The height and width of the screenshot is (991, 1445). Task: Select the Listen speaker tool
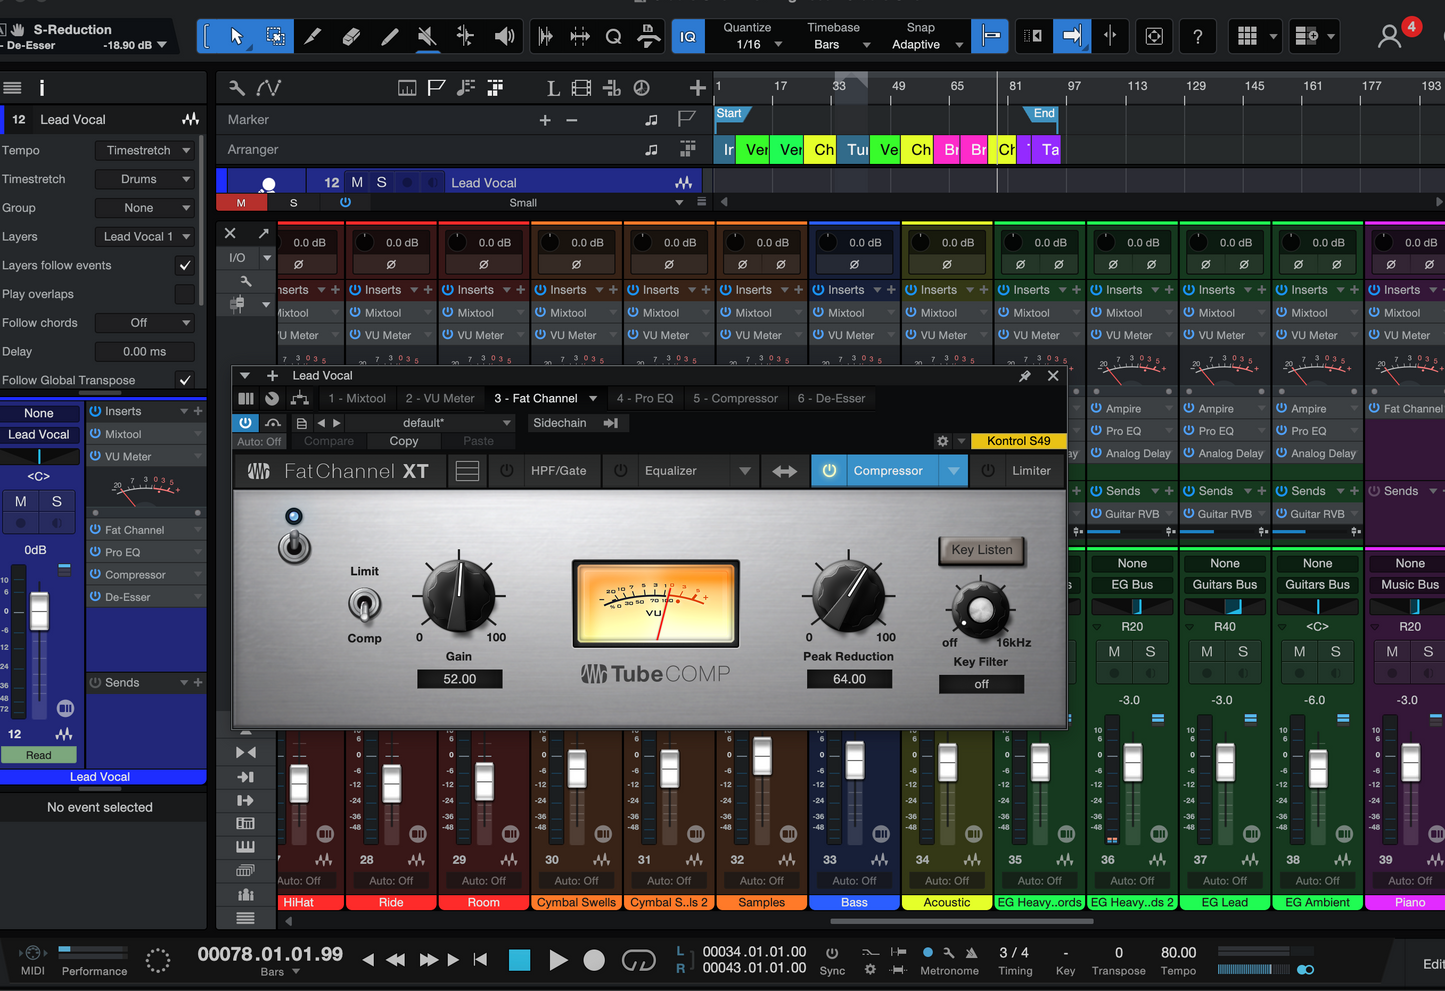504,36
